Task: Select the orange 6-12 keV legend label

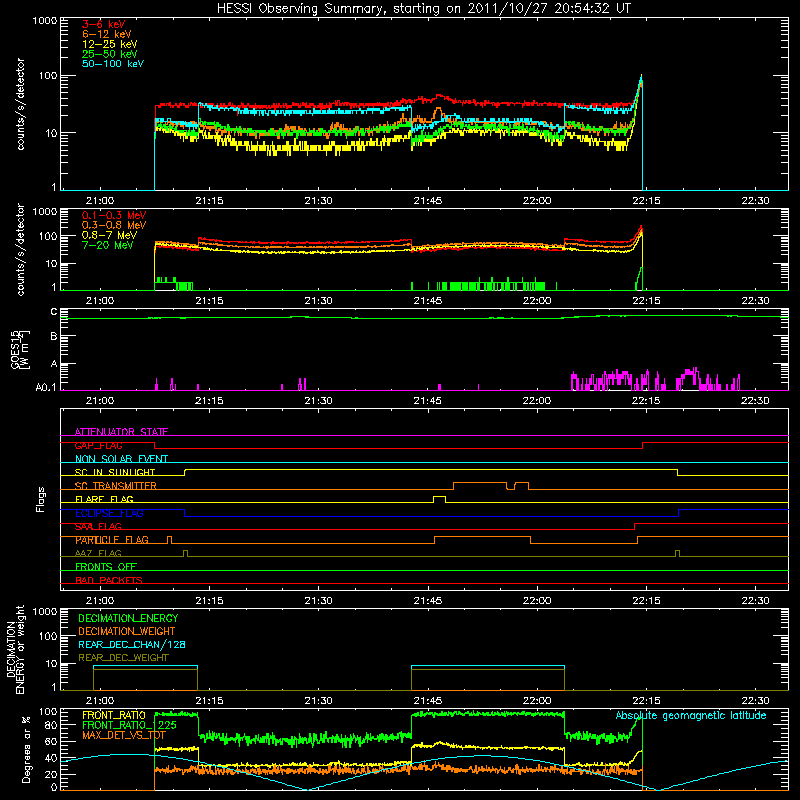Action: 107,34
